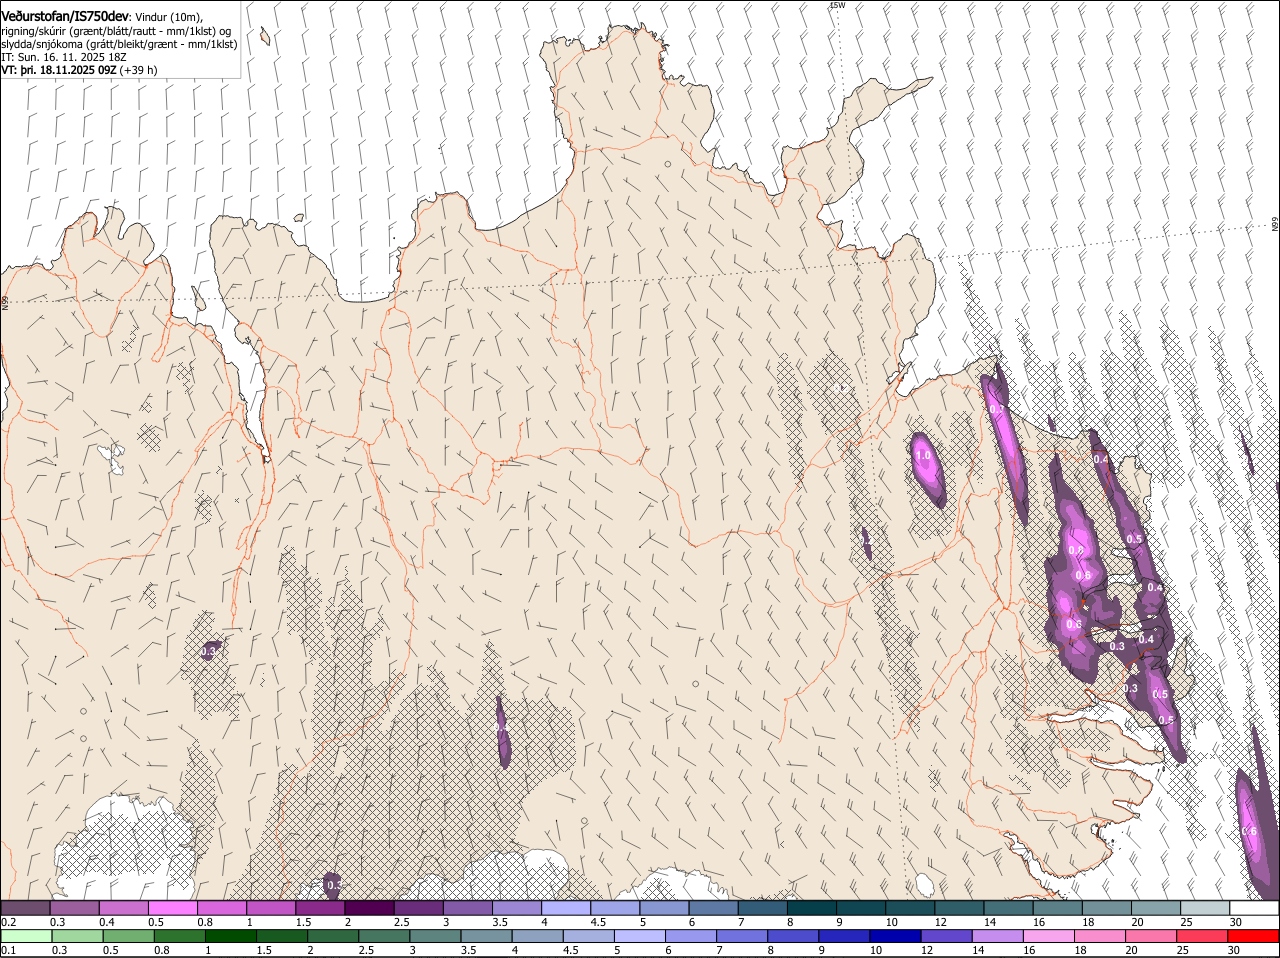The image size is (1280, 958).
Task: Select the 3.5 lavender swatch on the purple scale
Action: [x=516, y=908]
